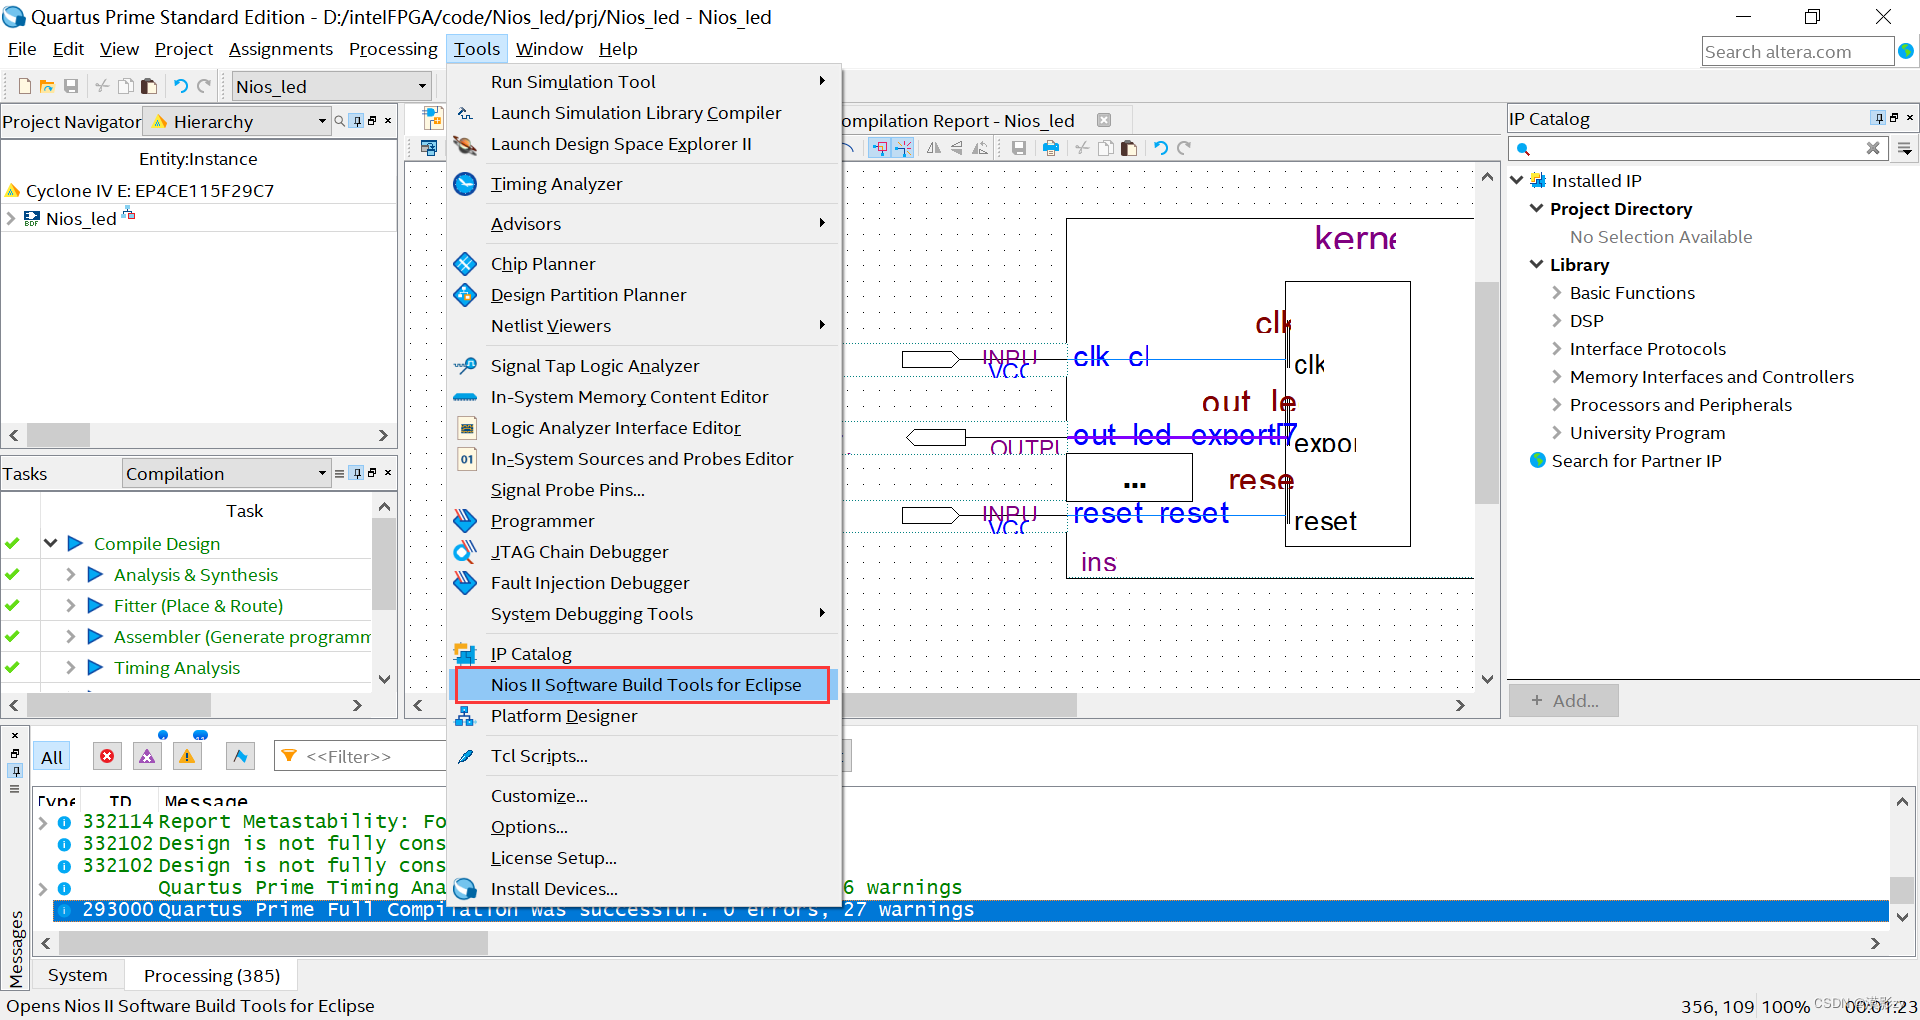Click the schematic vertical scrollbar
Viewport: 1920px width, 1020px height.
click(x=1487, y=392)
